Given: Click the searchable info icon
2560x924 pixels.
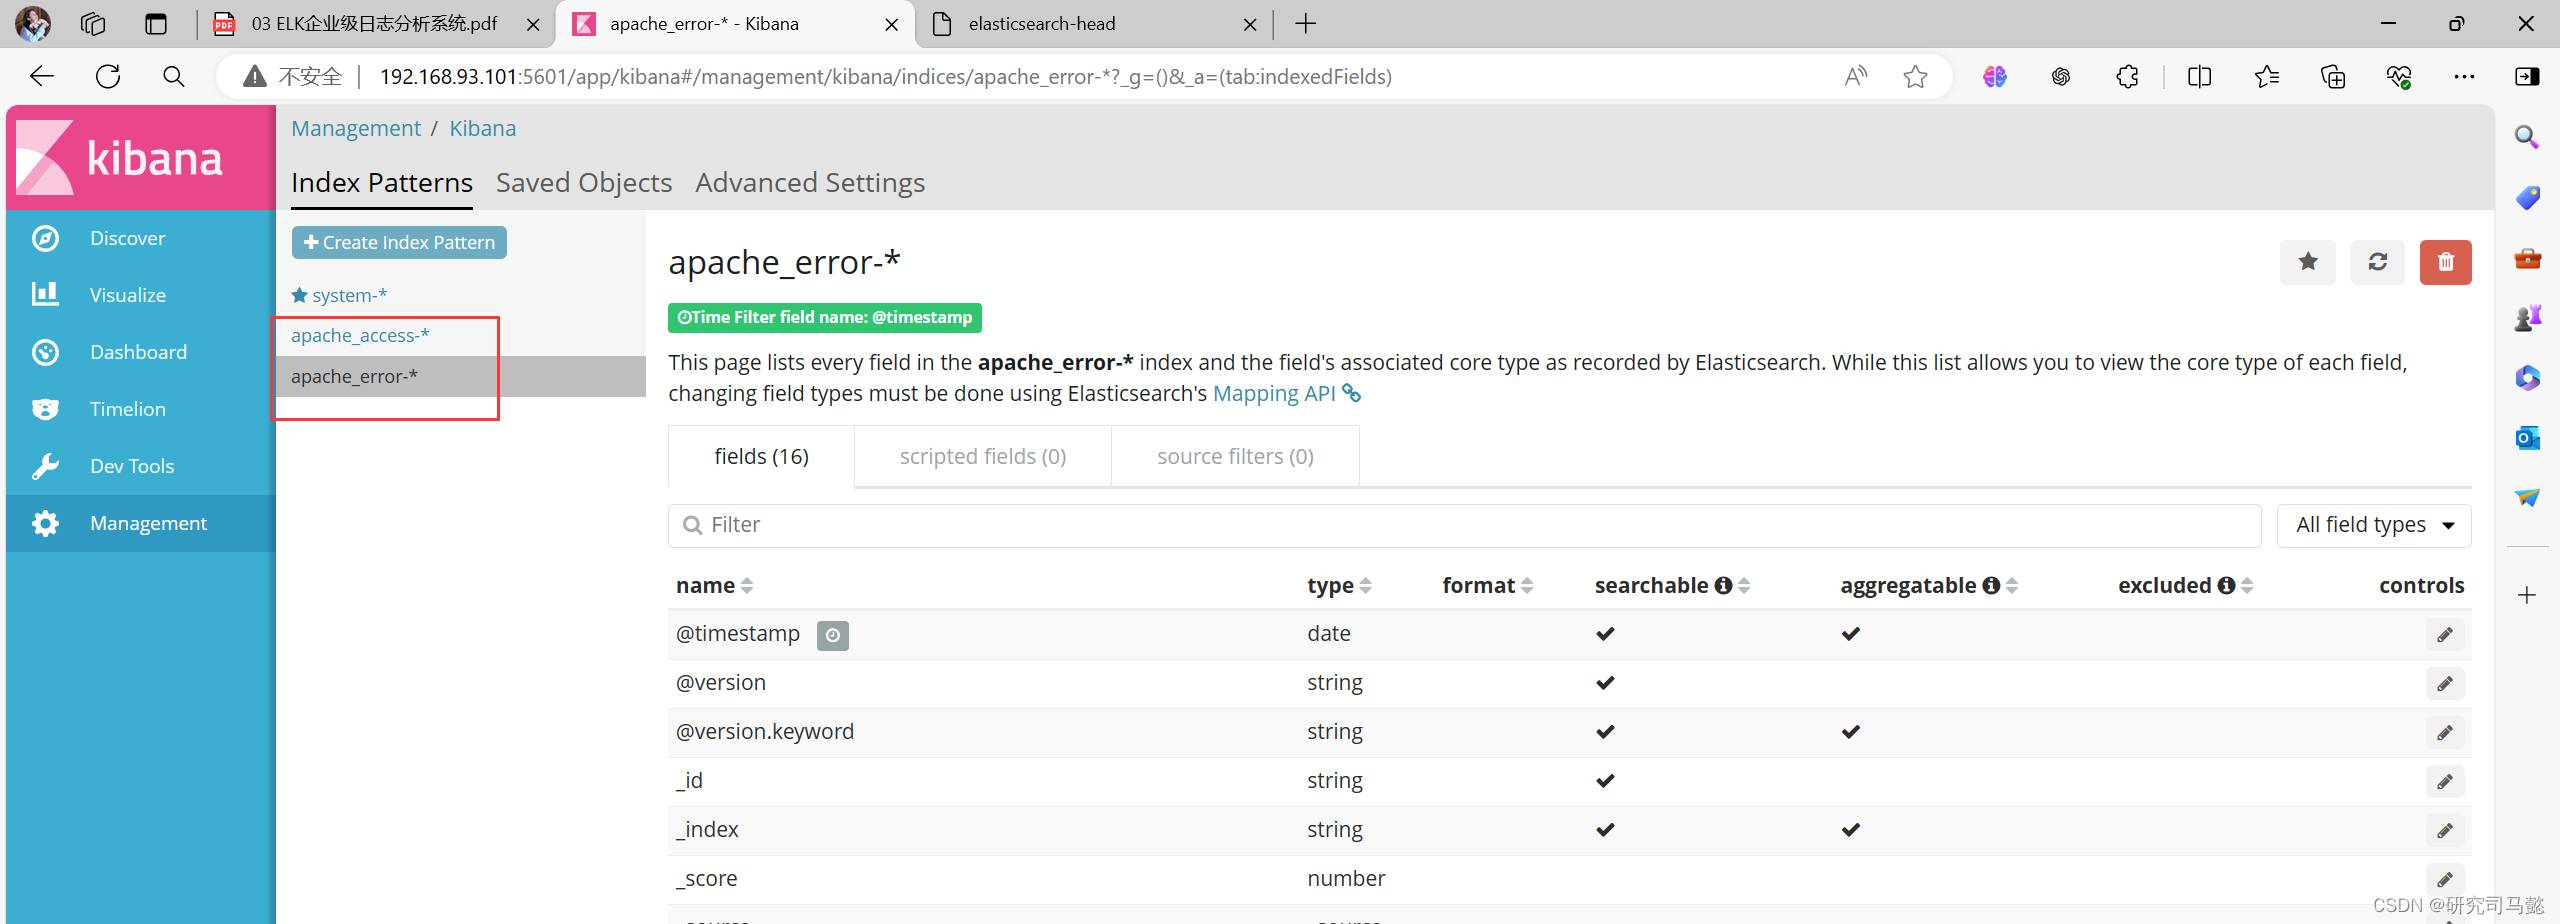Looking at the screenshot, I should point(1723,586).
